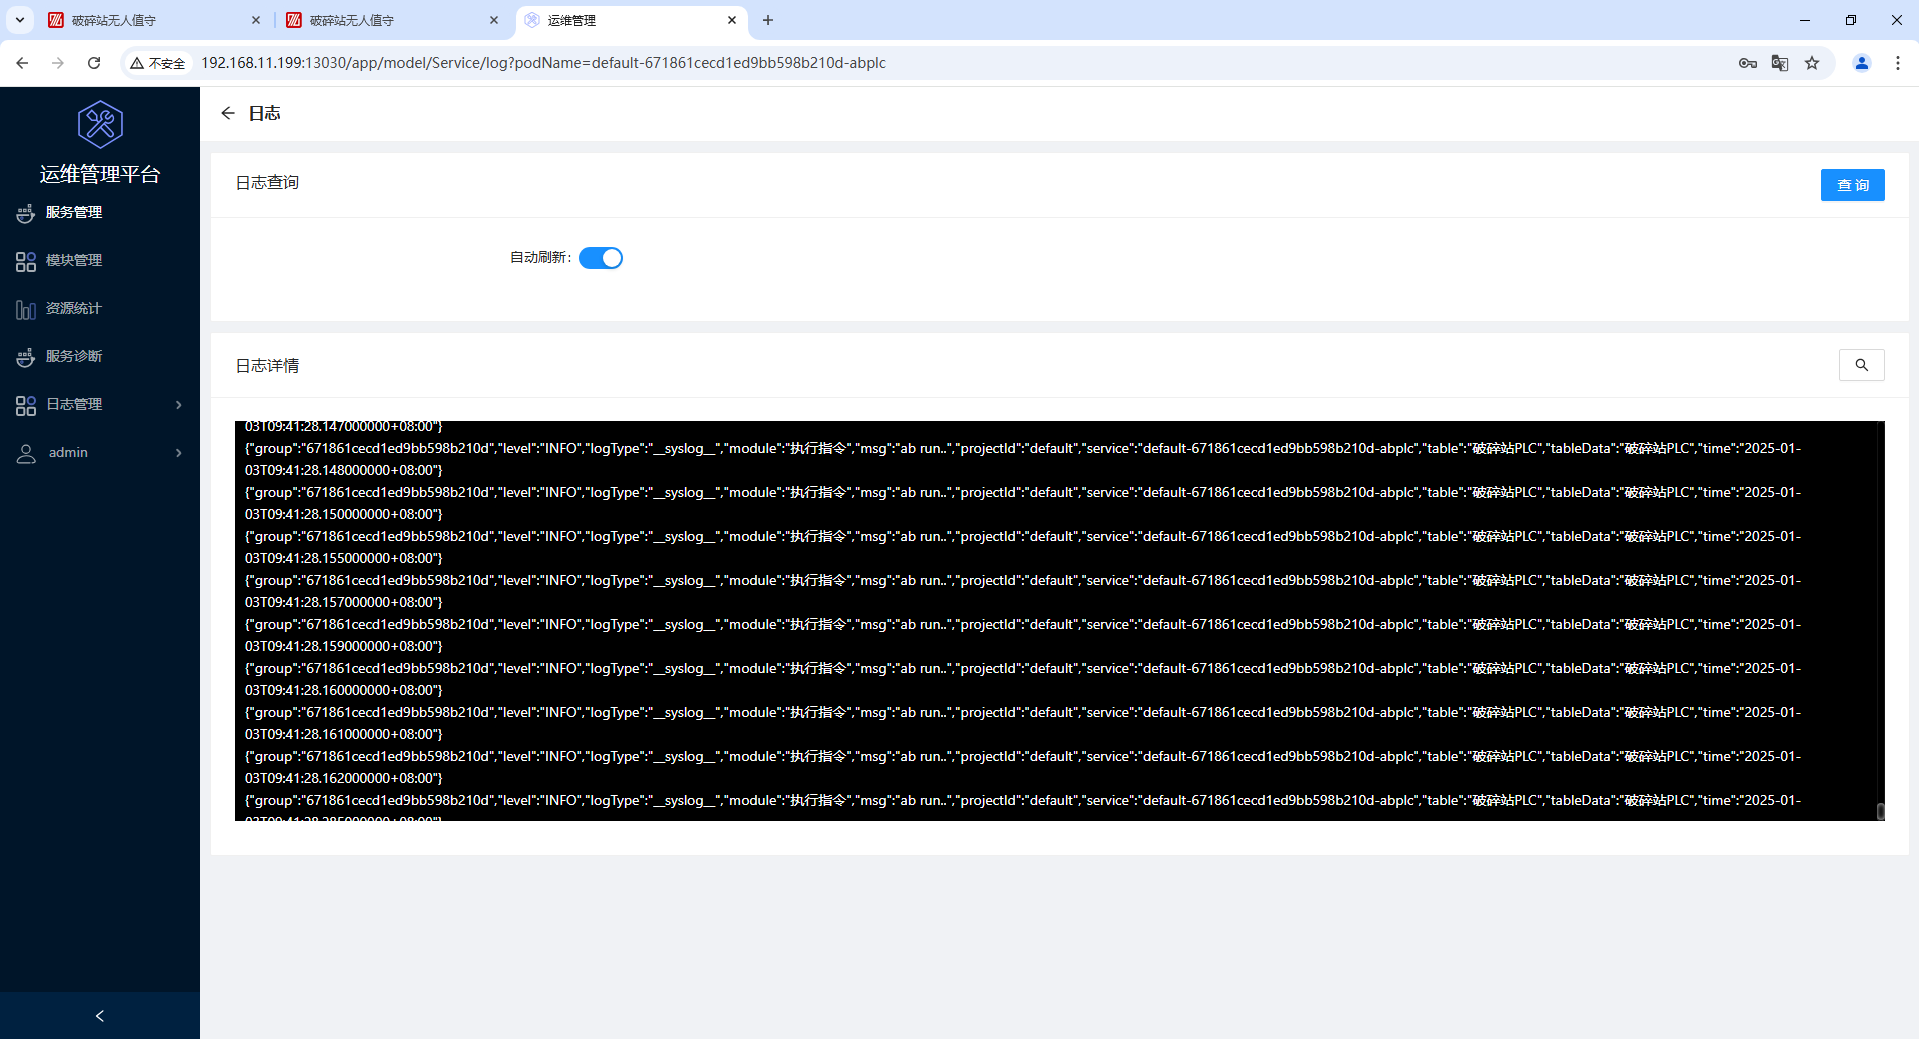The image size is (1919, 1039).
Task: Click log line with time 09:41:28.161000000
Action: [1023, 723]
